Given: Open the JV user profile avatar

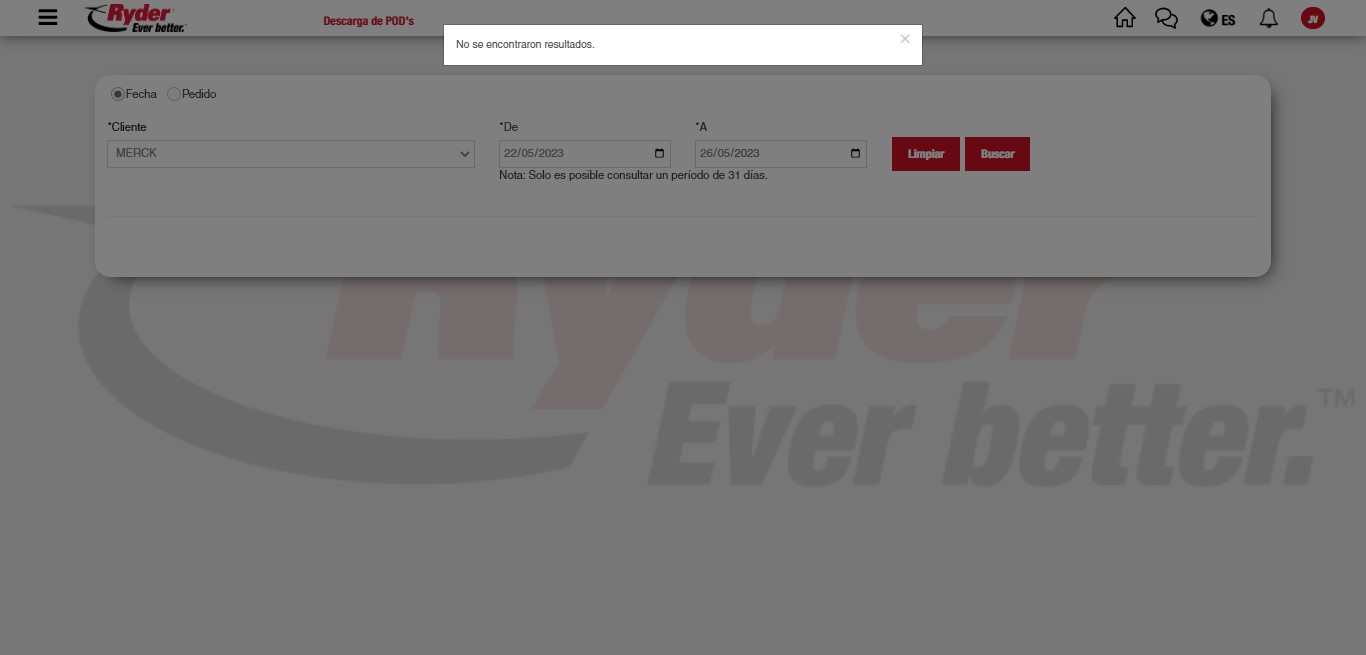Looking at the screenshot, I should (1312, 18).
